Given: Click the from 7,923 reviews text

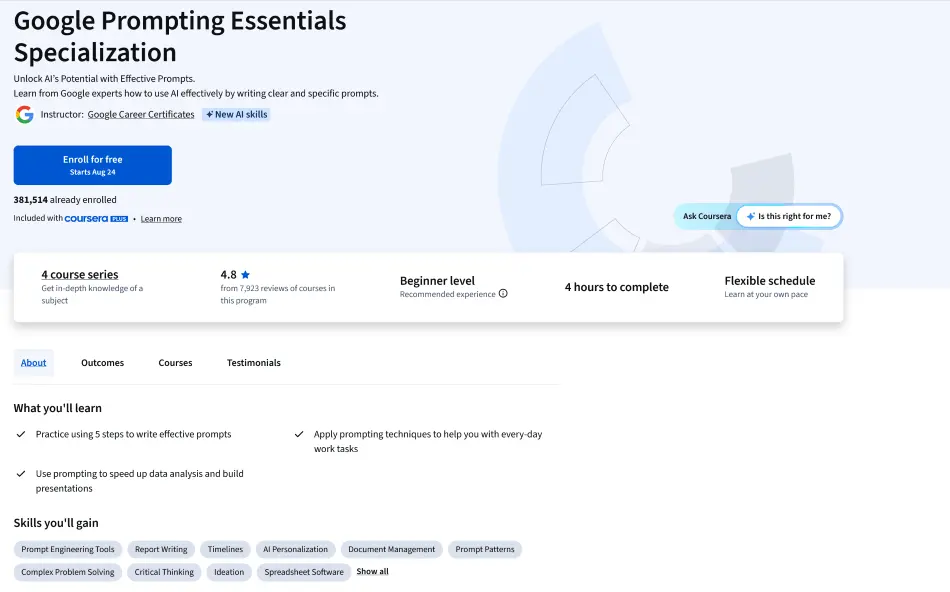Looking at the screenshot, I should [277, 294].
